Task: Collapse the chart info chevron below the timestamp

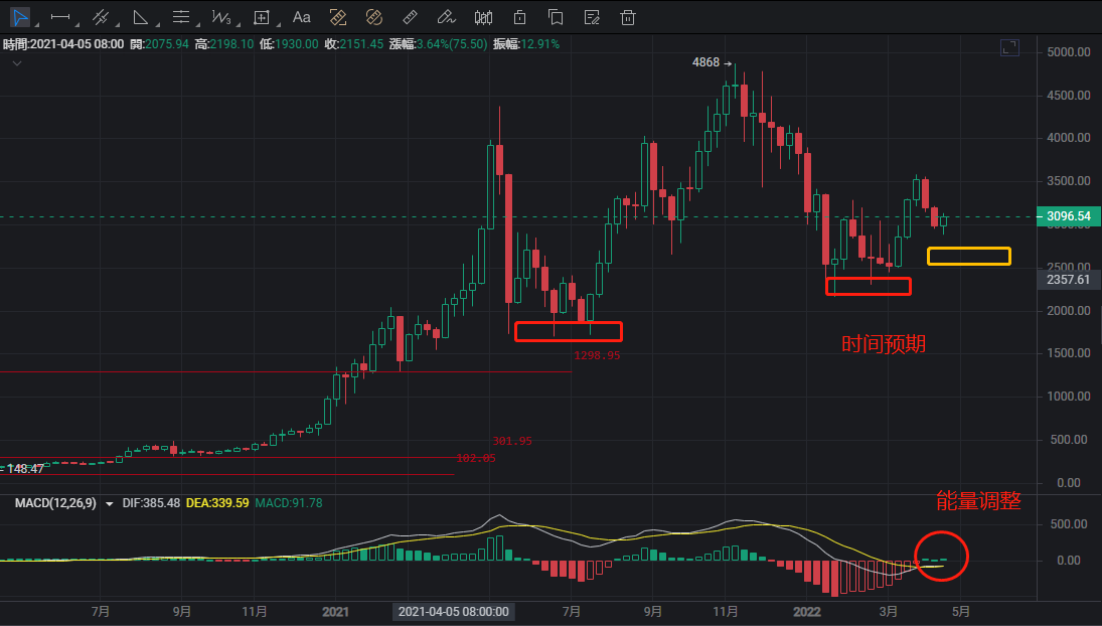Action: [16, 63]
